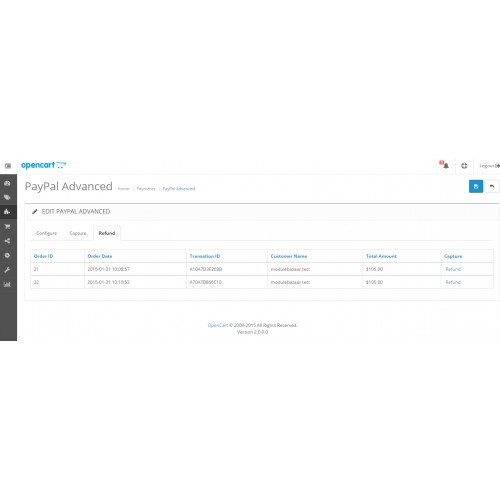Click the OpenCart footer link
The width and height of the screenshot is (500, 500).
click(218, 325)
